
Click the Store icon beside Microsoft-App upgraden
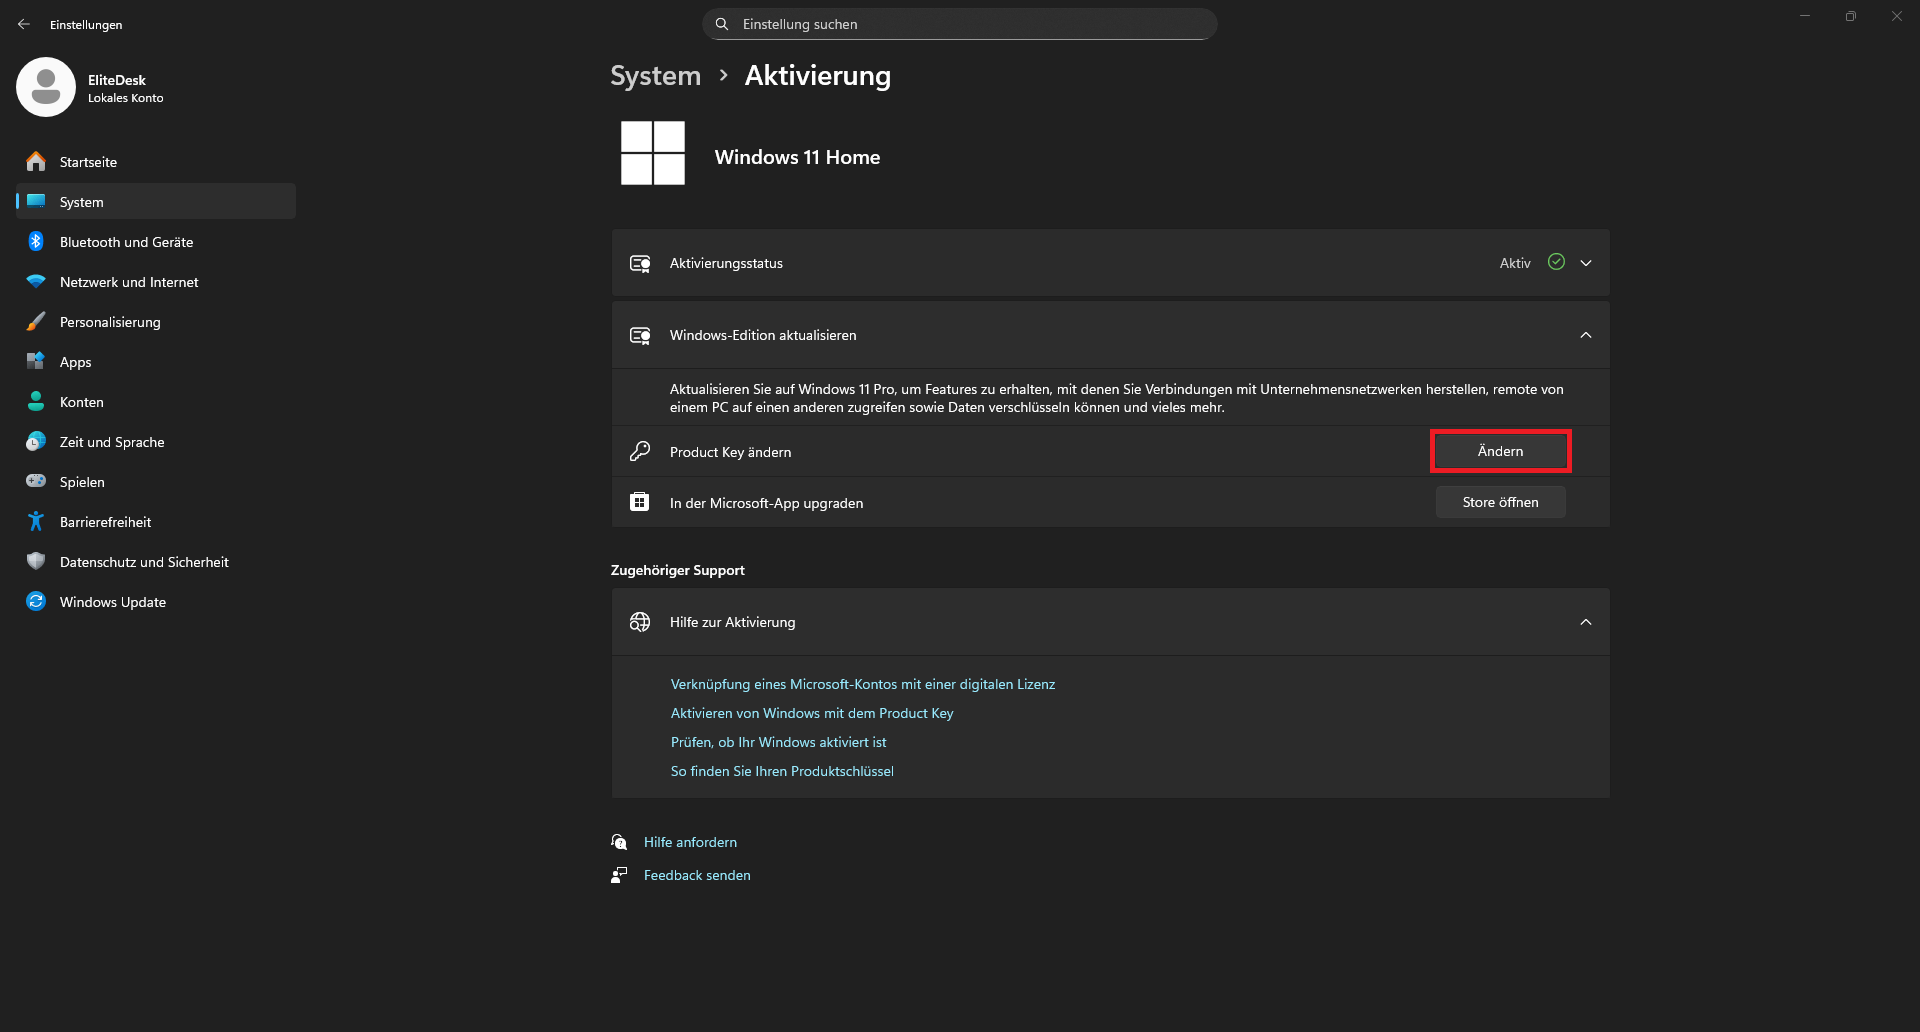point(640,502)
